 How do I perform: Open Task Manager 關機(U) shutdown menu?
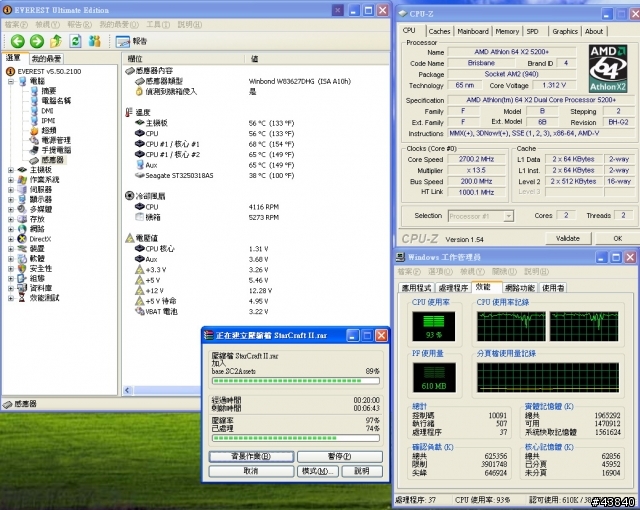tap(504, 272)
